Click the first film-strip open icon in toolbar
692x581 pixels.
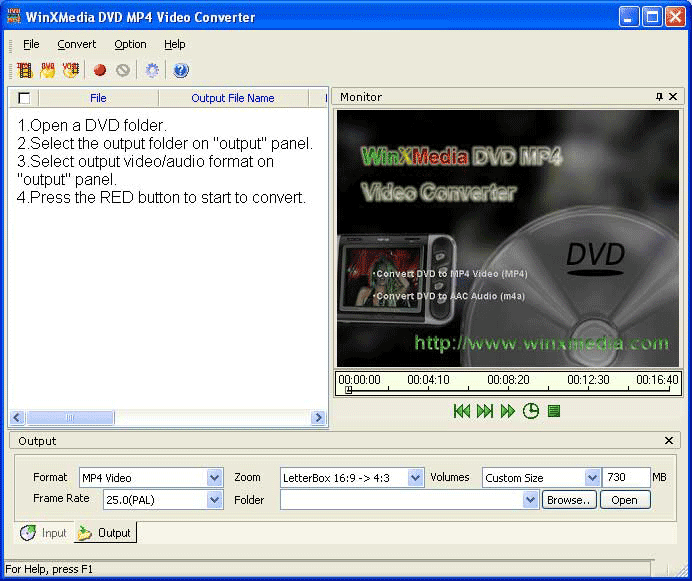(x=25, y=70)
